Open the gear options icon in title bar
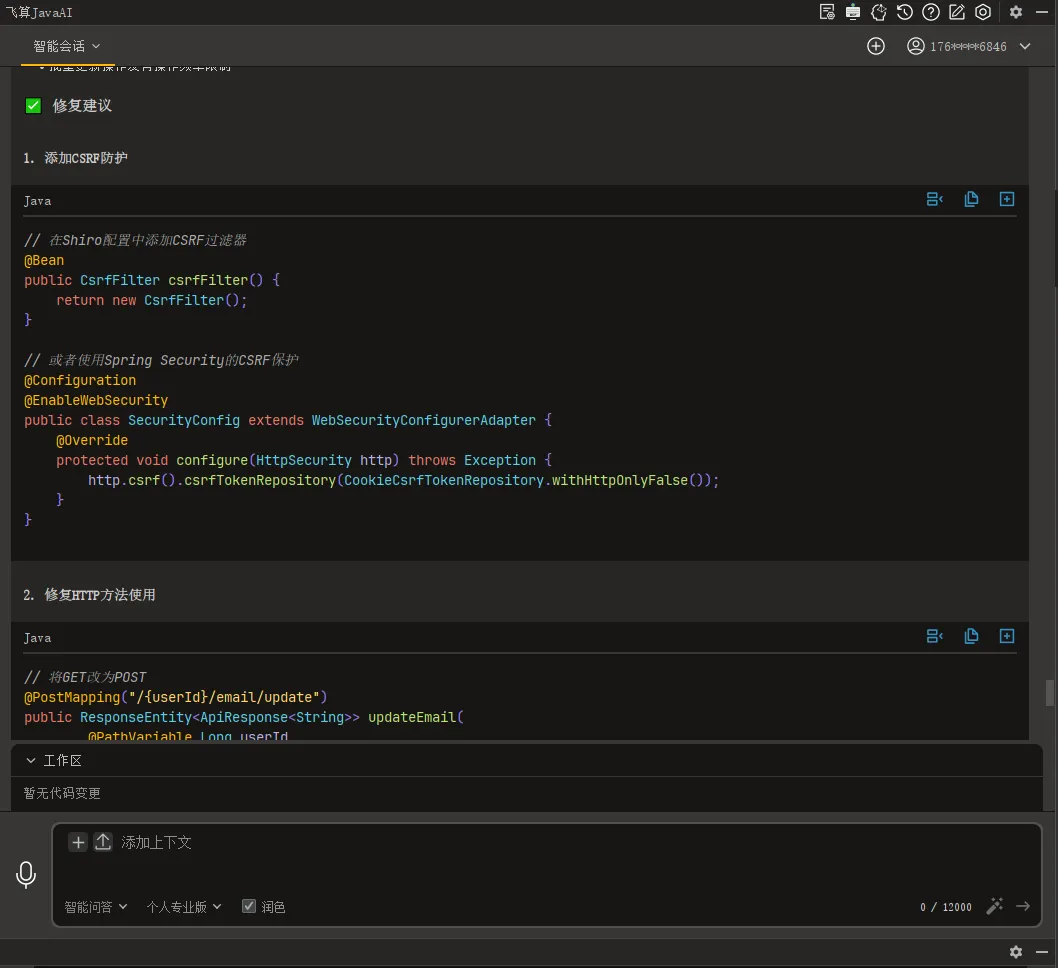 (1015, 12)
